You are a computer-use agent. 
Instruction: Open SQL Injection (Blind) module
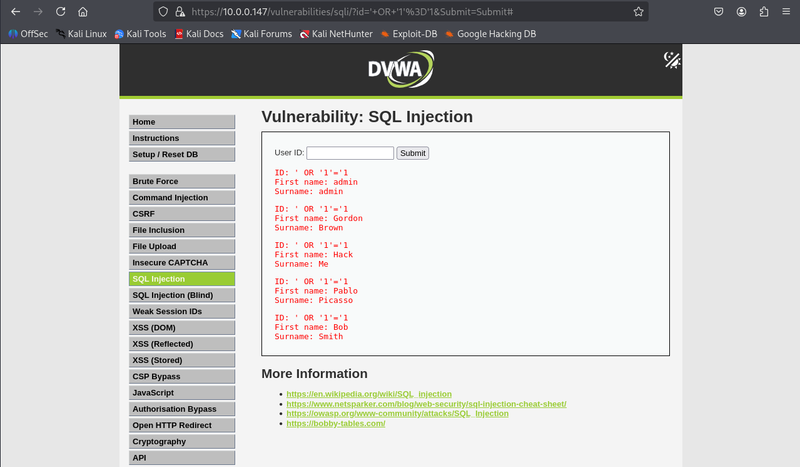182,295
